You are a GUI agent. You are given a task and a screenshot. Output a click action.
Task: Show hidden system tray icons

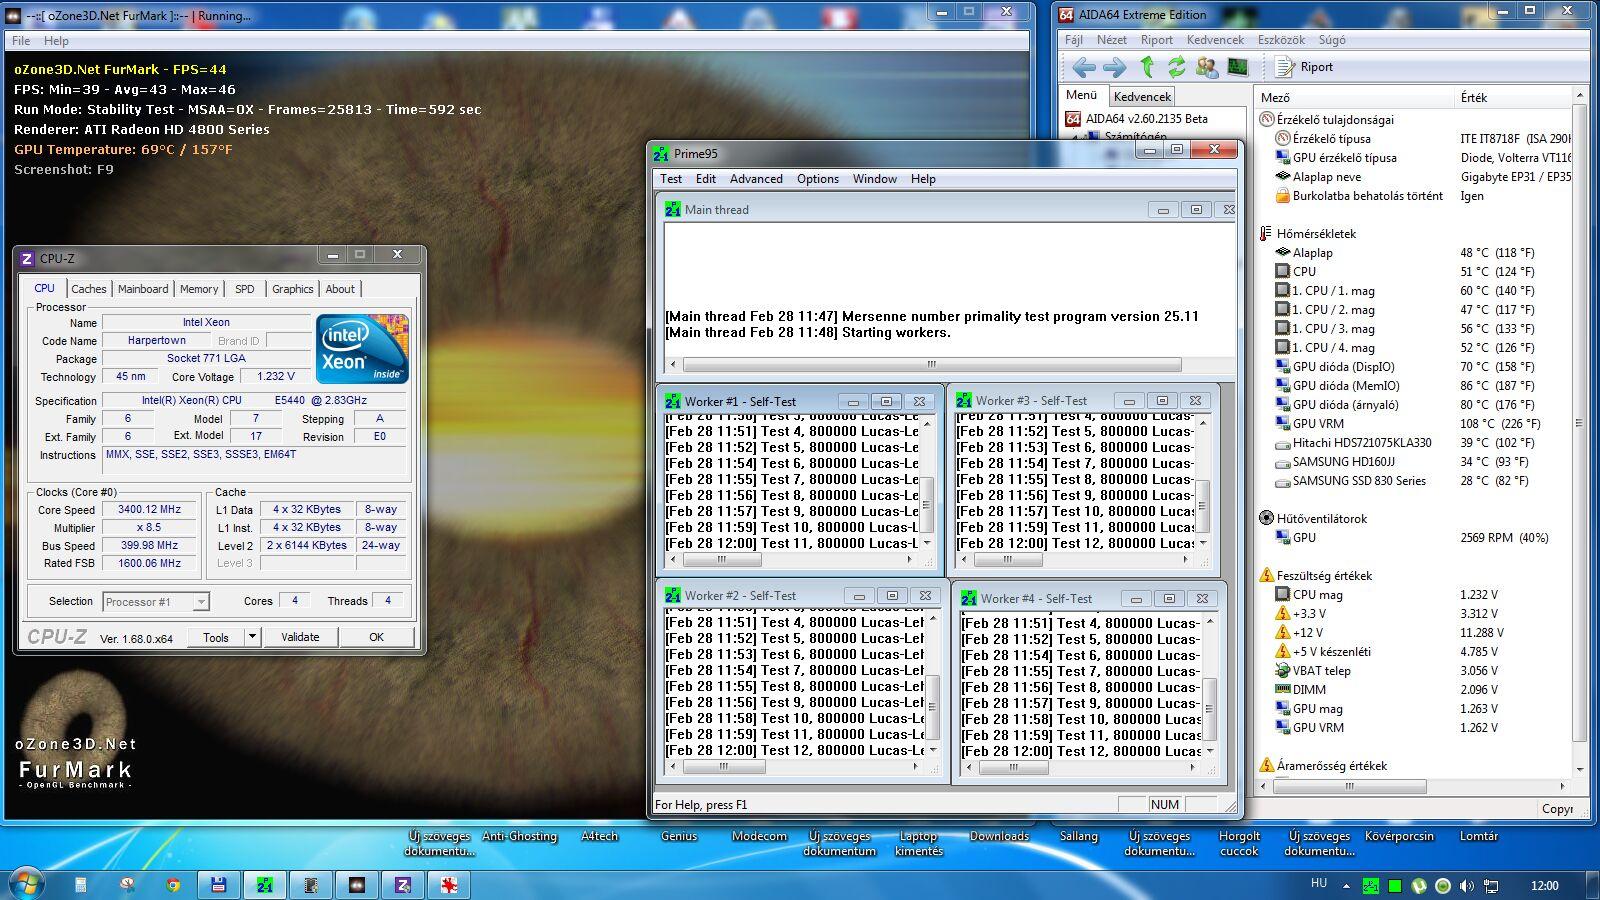[x=1346, y=886]
